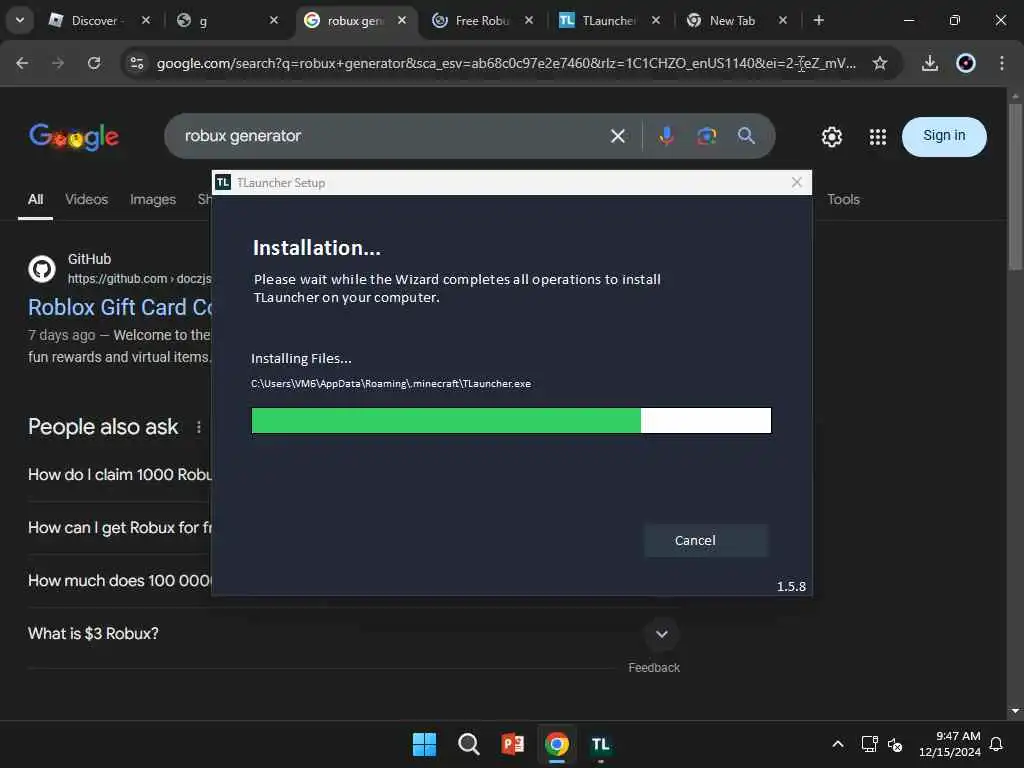1024x768 pixels.
Task: Switch to the New Tab tab
Action: (x=732, y=21)
